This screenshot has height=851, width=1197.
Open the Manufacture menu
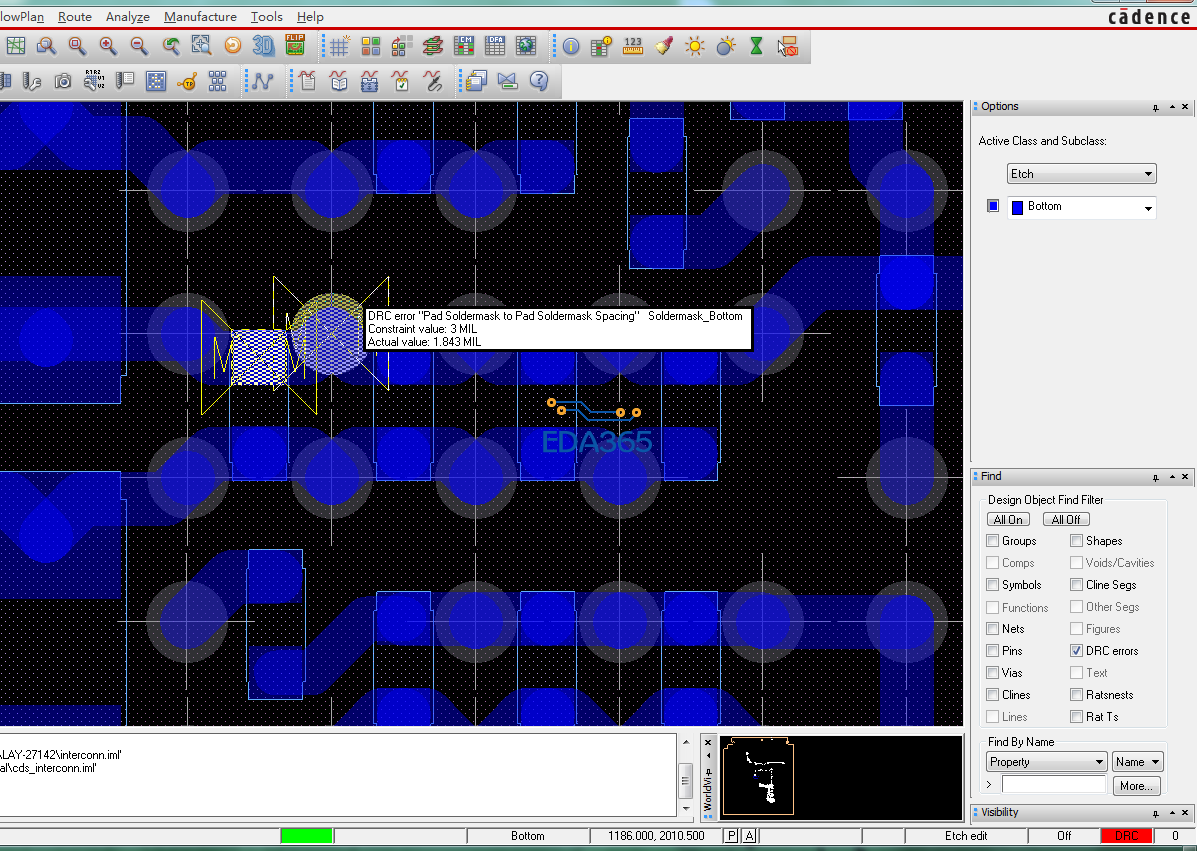click(200, 17)
